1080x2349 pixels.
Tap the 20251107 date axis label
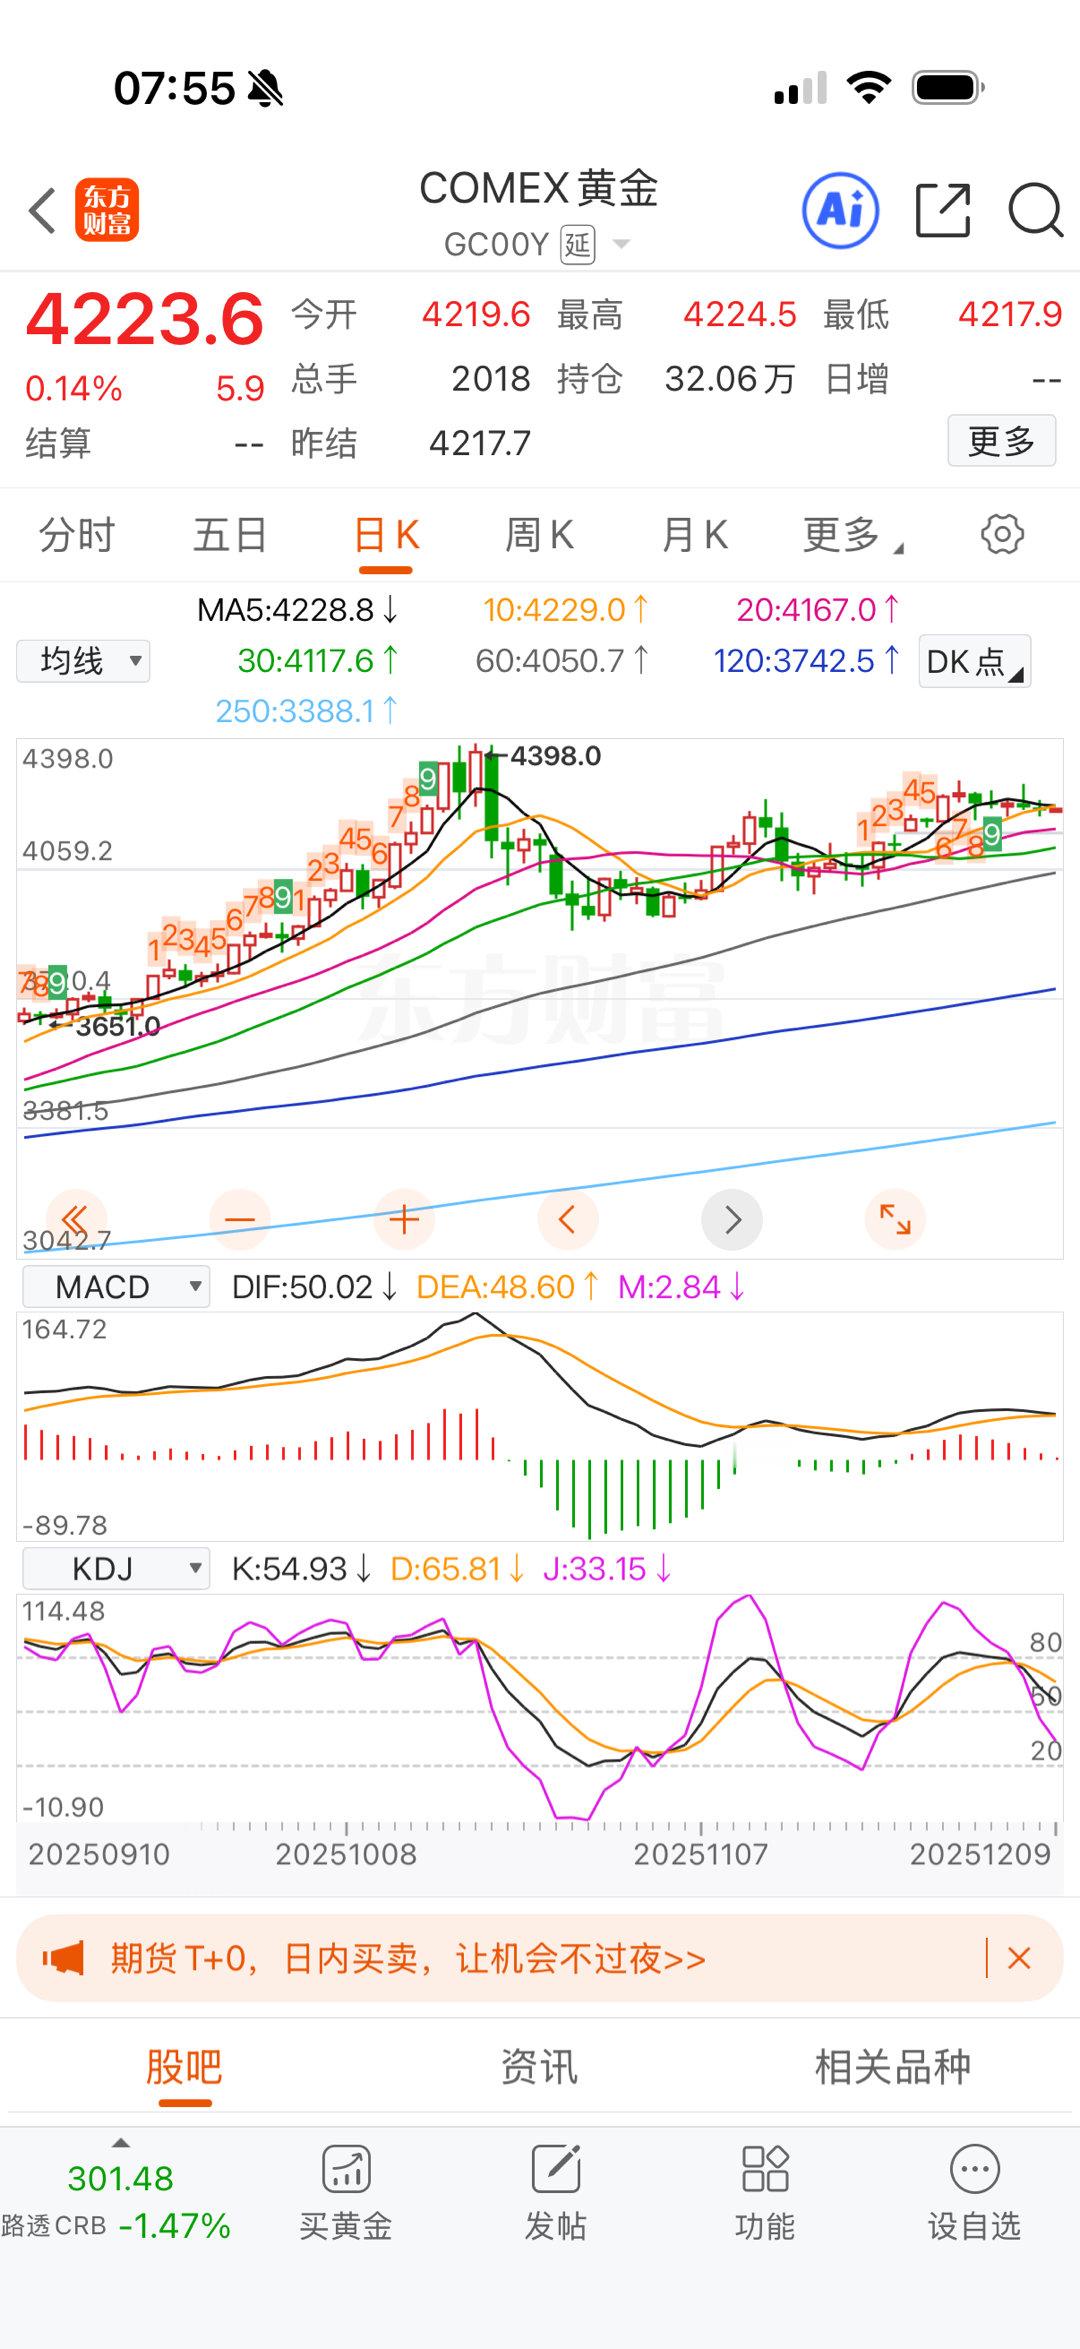coord(701,1854)
